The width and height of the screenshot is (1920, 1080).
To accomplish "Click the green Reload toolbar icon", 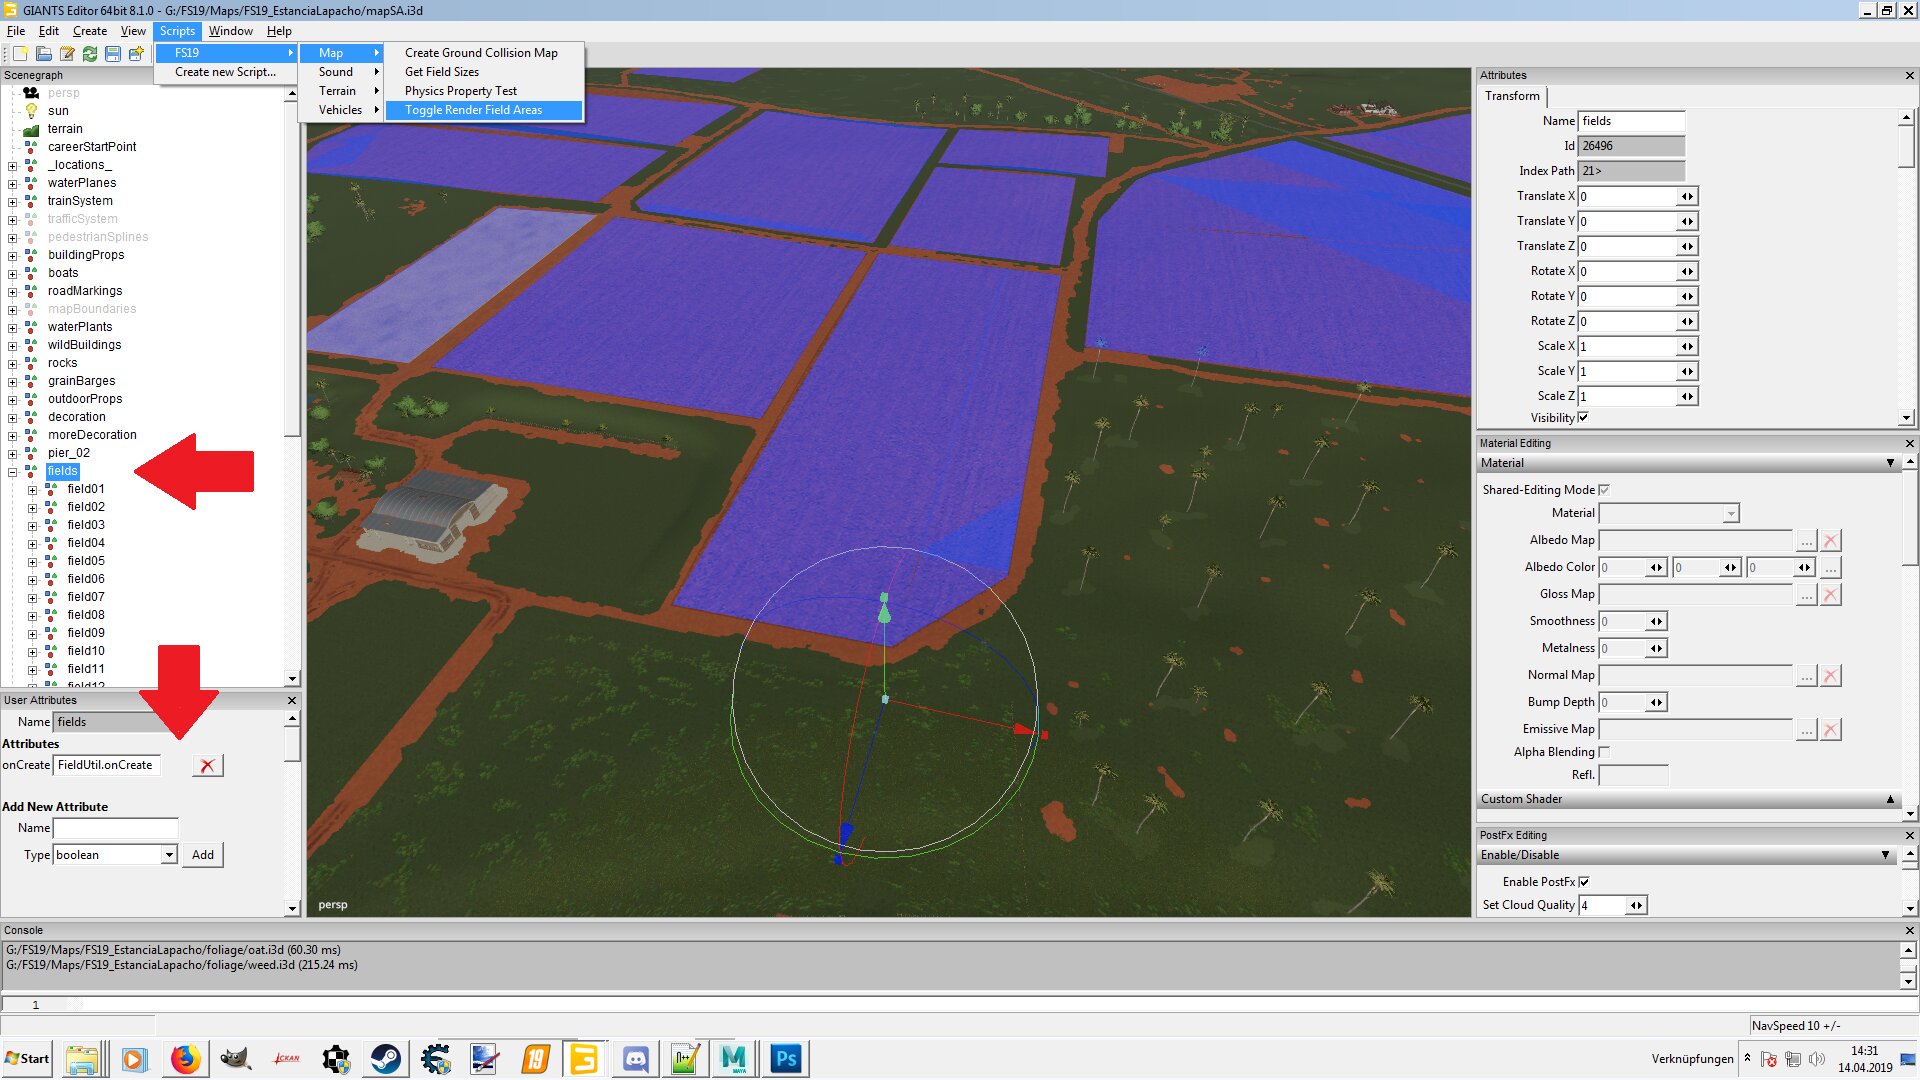I will pos(90,53).
